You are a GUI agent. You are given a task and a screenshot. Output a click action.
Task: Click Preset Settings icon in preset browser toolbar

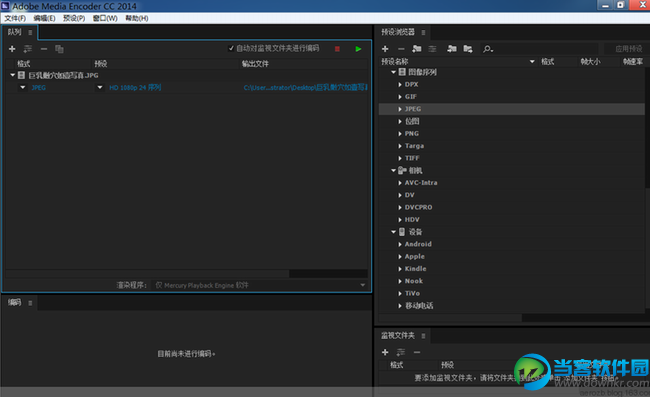tap(432, 49)
